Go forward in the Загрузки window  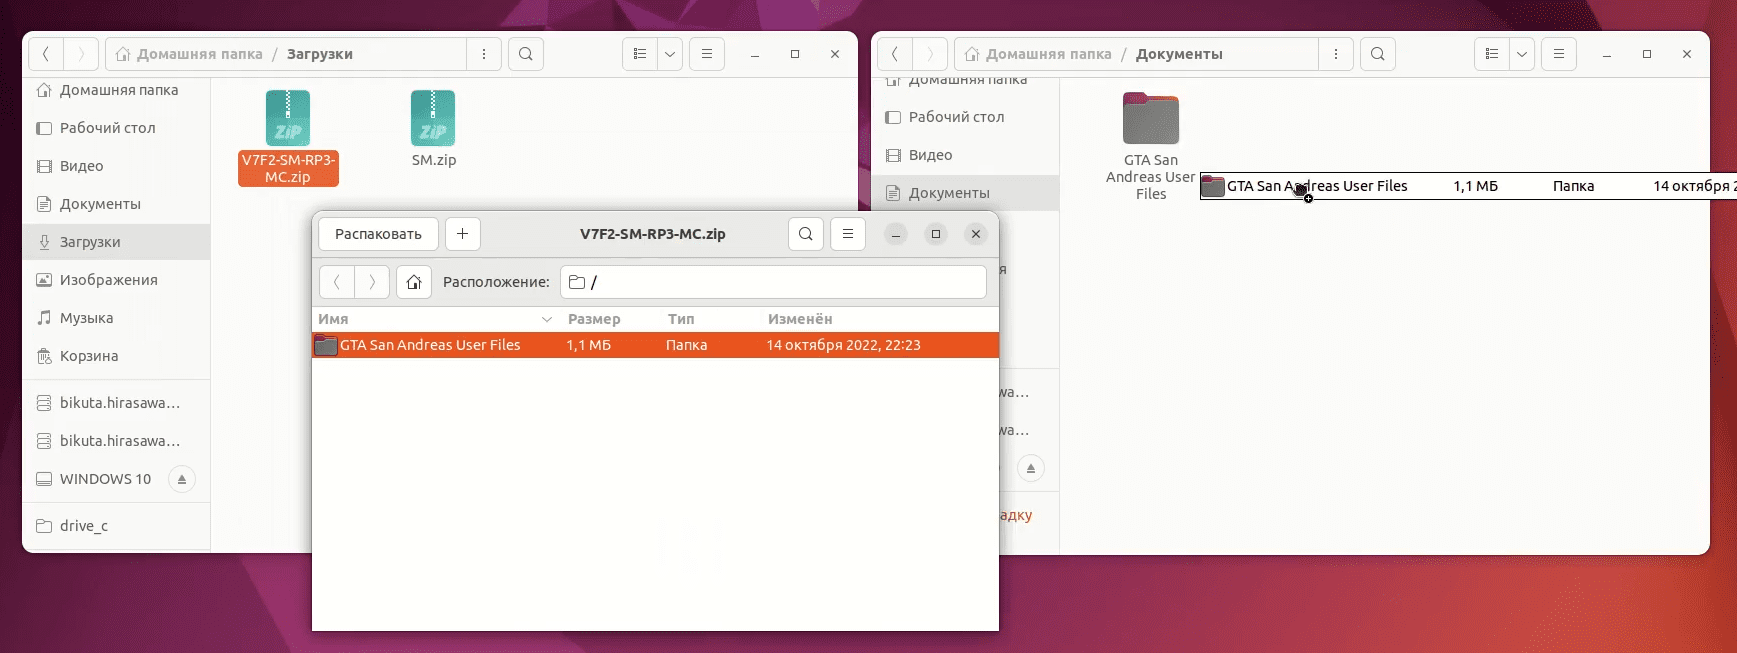pos(81,54)
